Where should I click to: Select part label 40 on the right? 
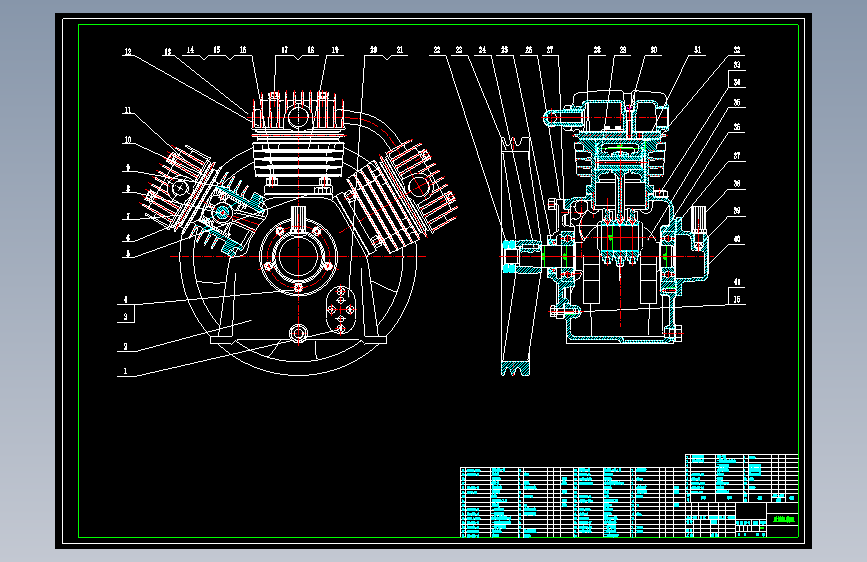click(x=737, y=240)
